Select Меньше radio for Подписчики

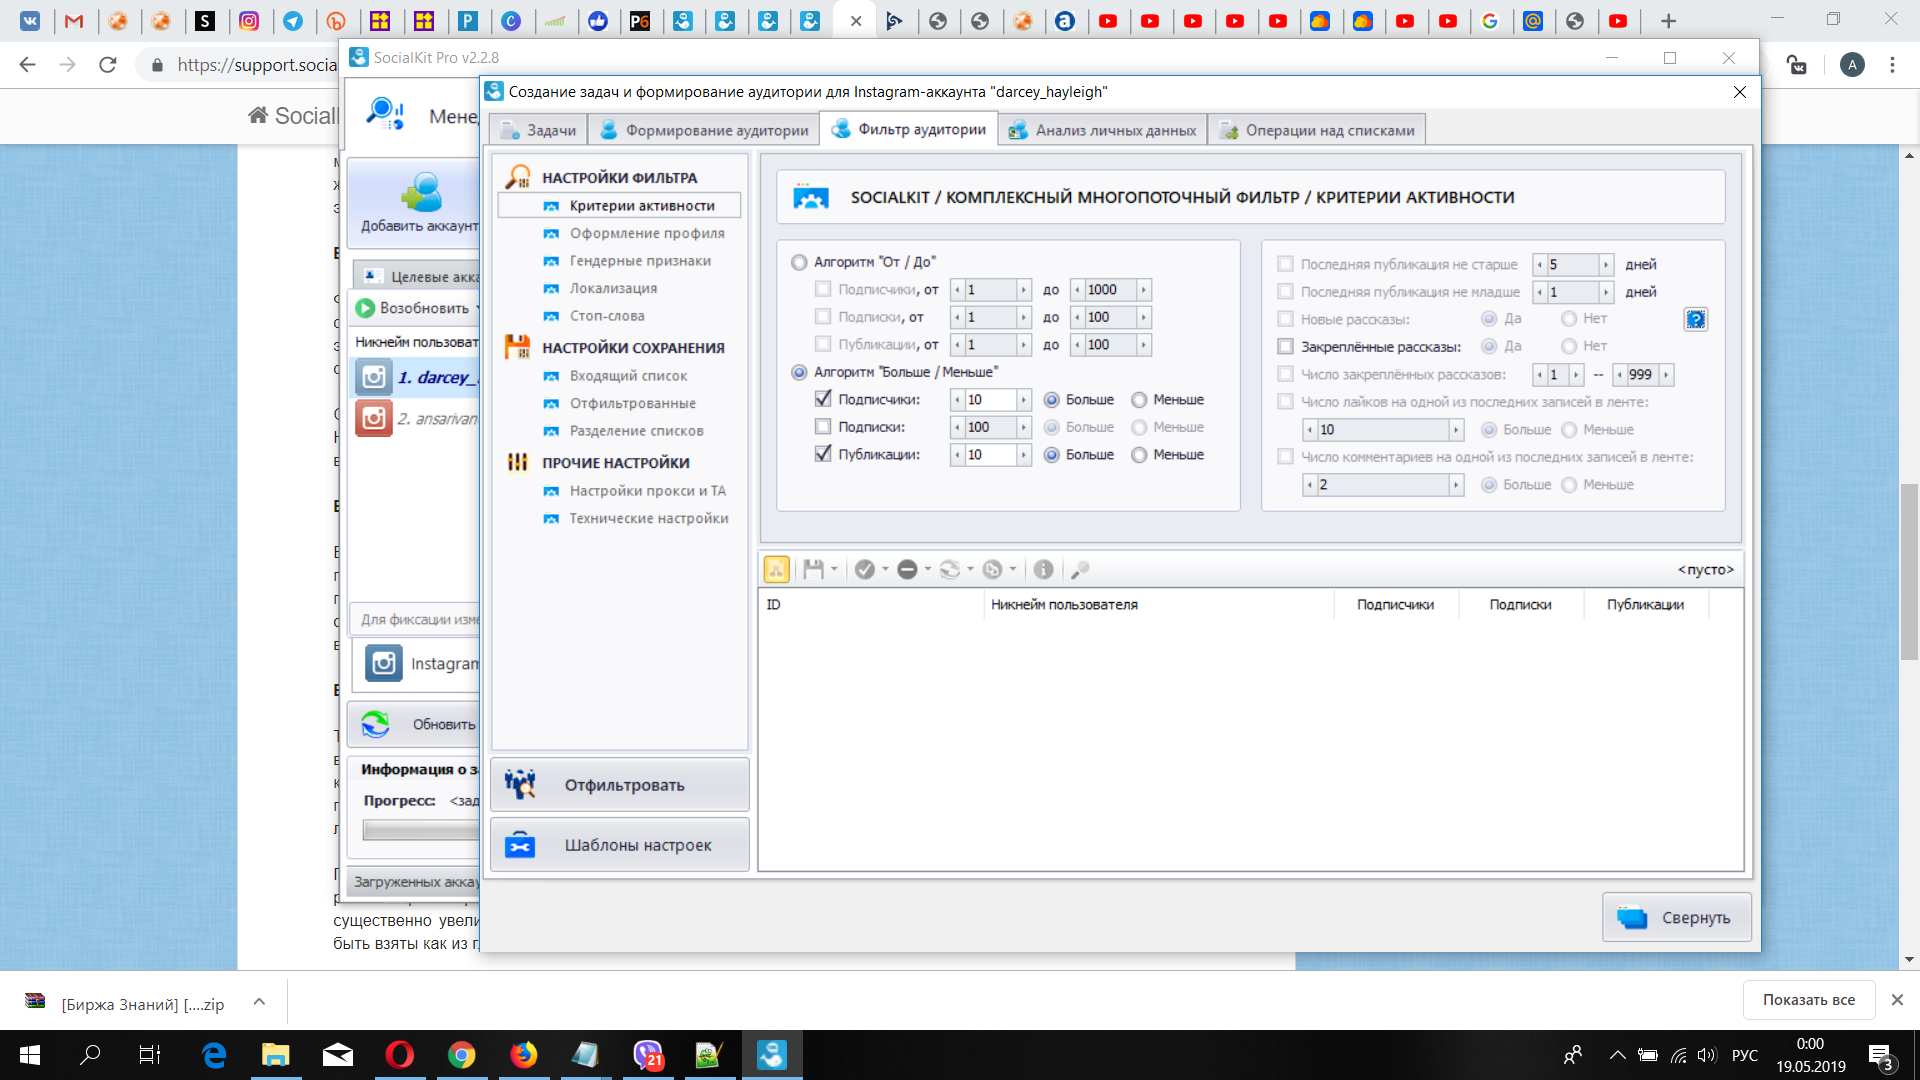point(1139,399)
